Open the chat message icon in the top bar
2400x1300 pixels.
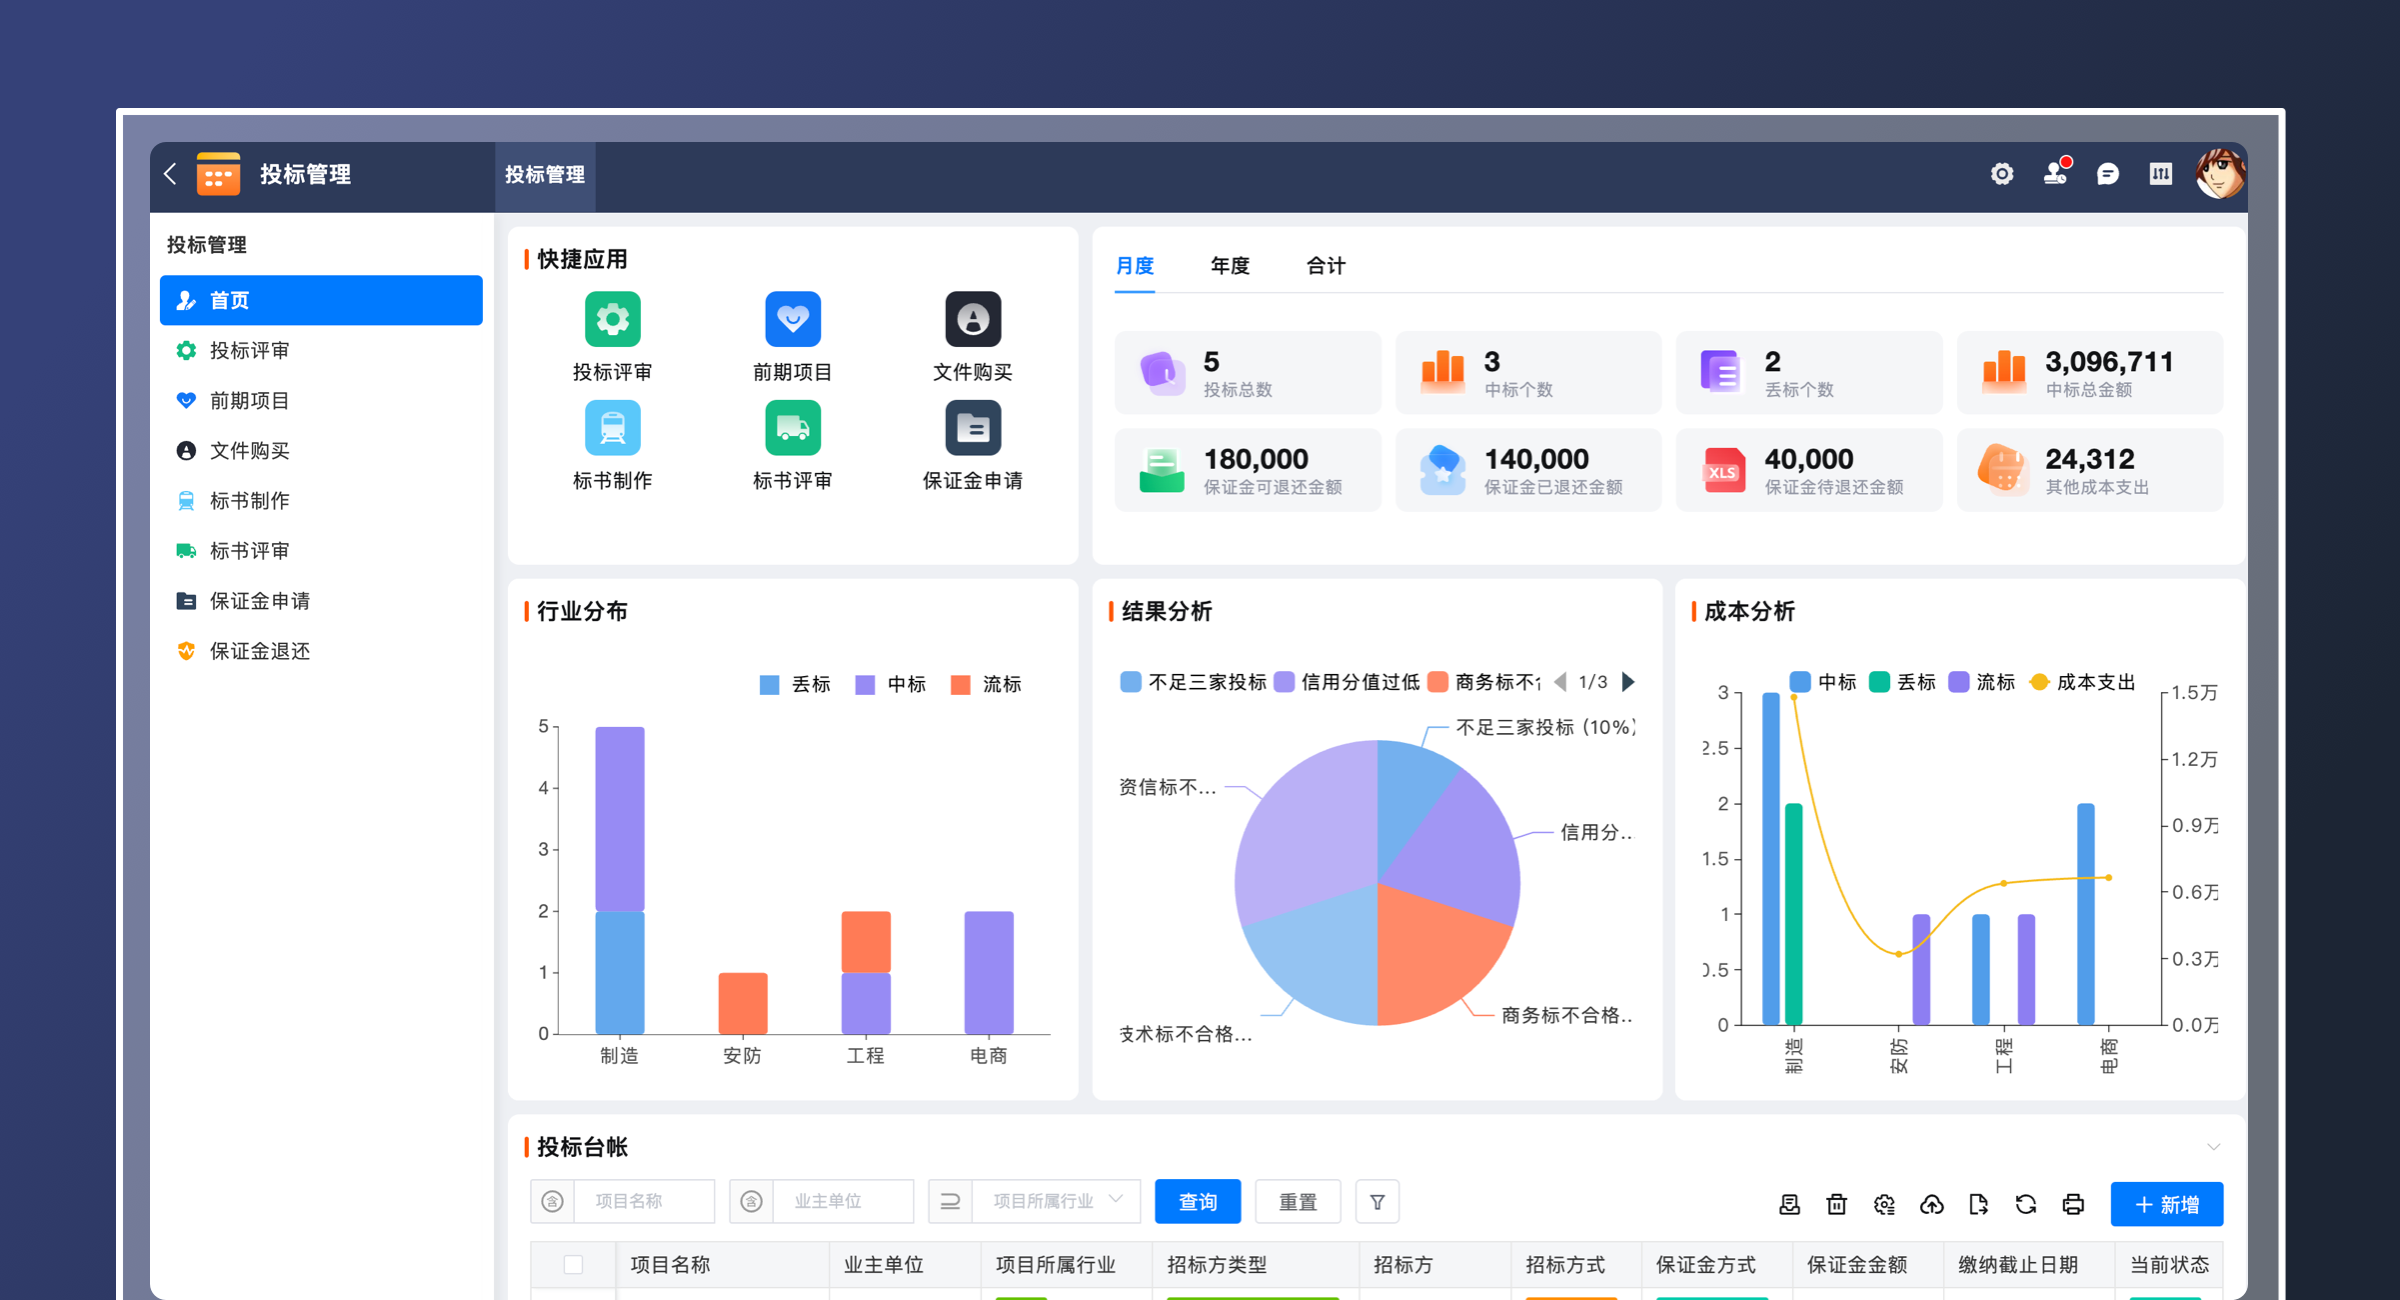(2108, 173)
